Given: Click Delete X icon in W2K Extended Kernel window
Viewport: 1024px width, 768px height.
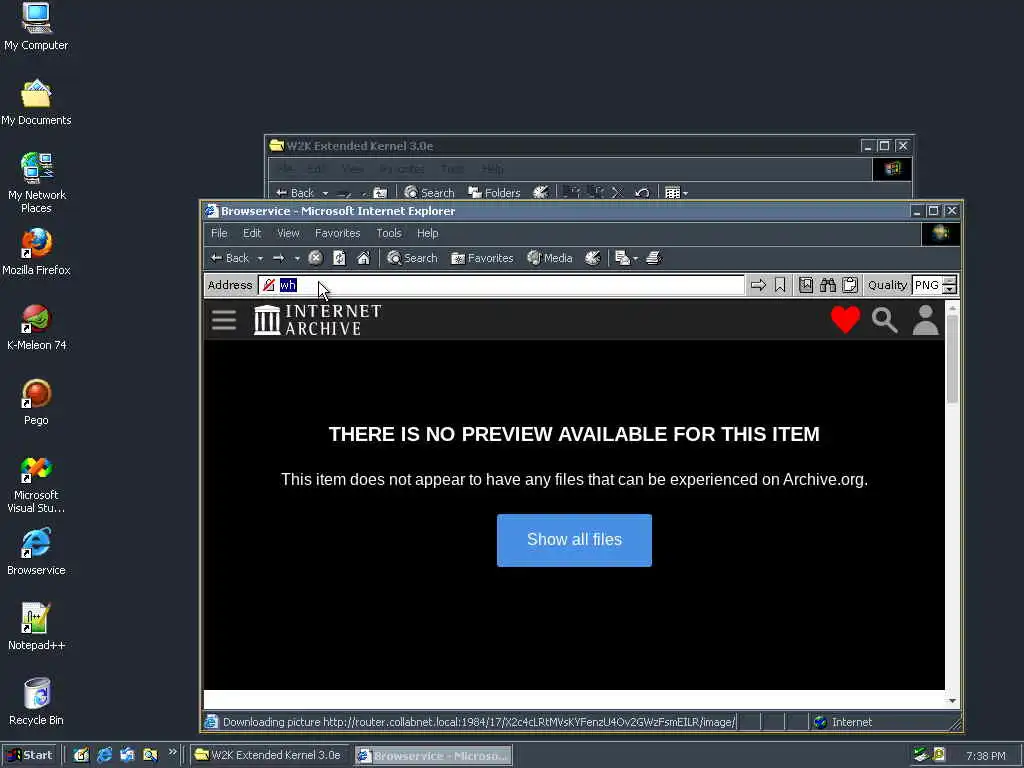Looking at the screenshot, I should click(x=616, y=193).
